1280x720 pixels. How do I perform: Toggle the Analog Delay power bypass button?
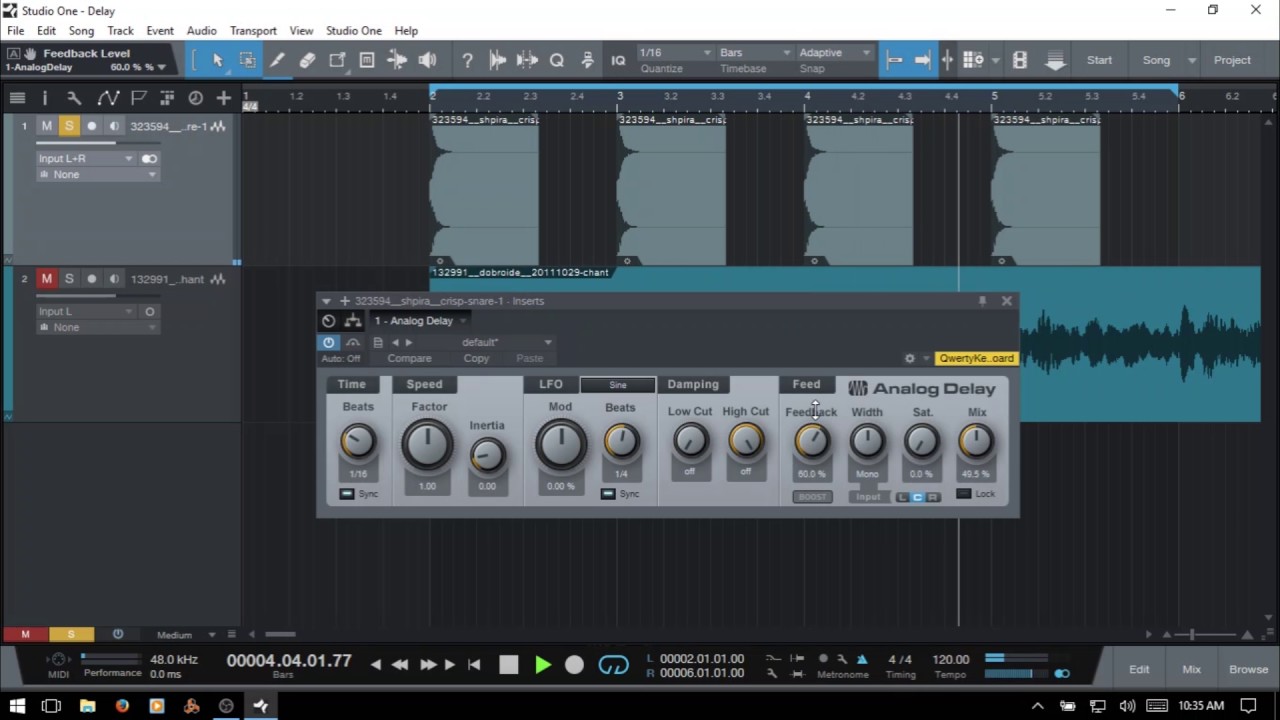point(328,342)
